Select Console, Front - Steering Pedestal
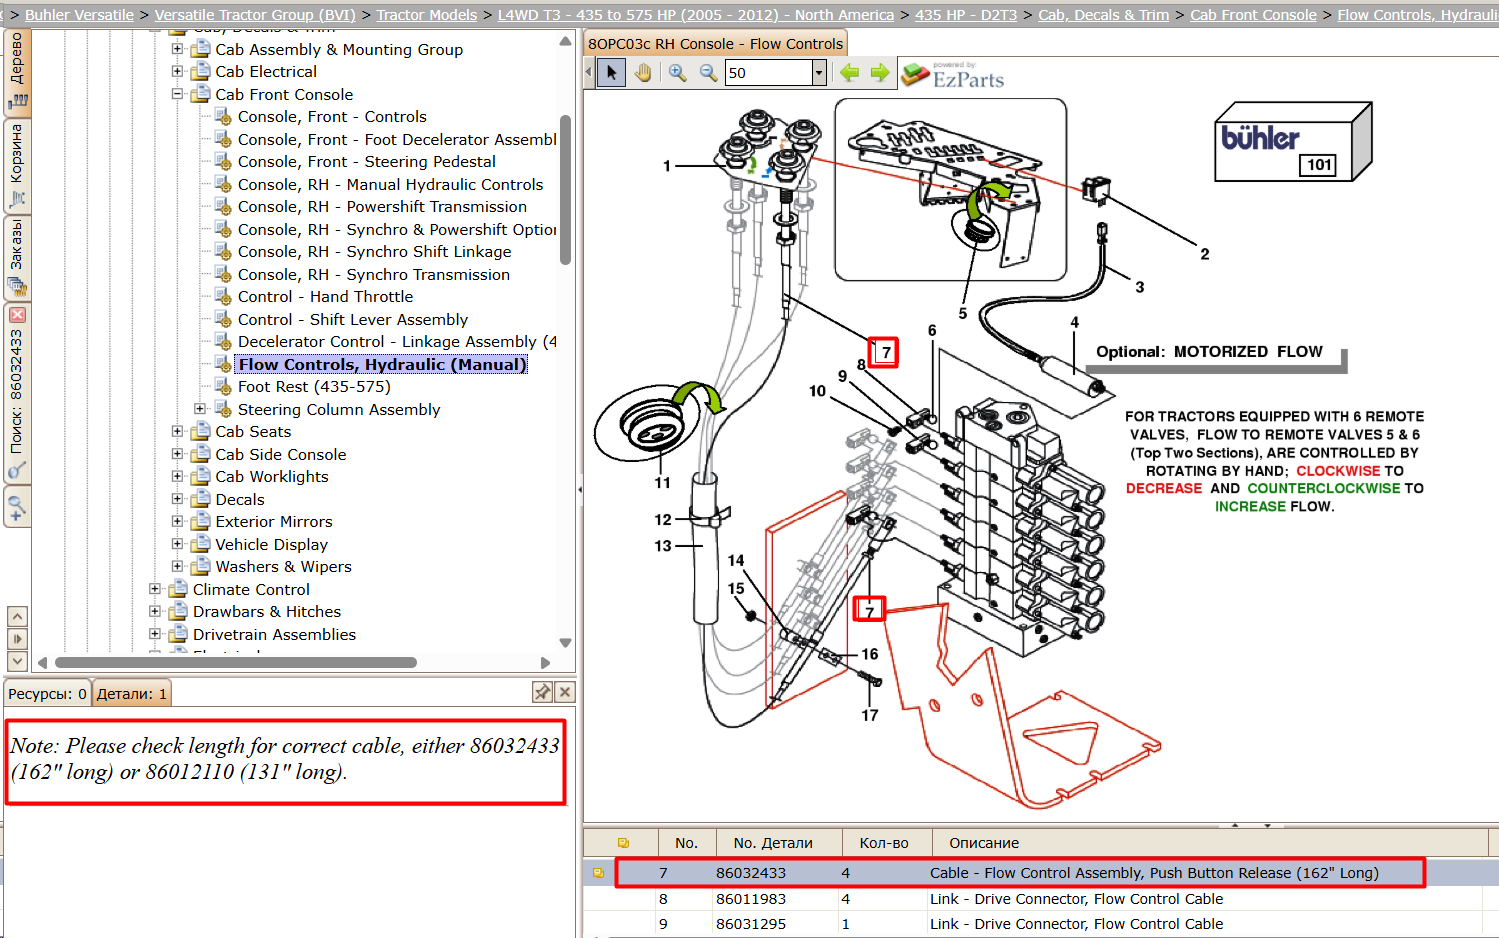Viewport: 1499px width, 938px height. (x=367, y=162)
